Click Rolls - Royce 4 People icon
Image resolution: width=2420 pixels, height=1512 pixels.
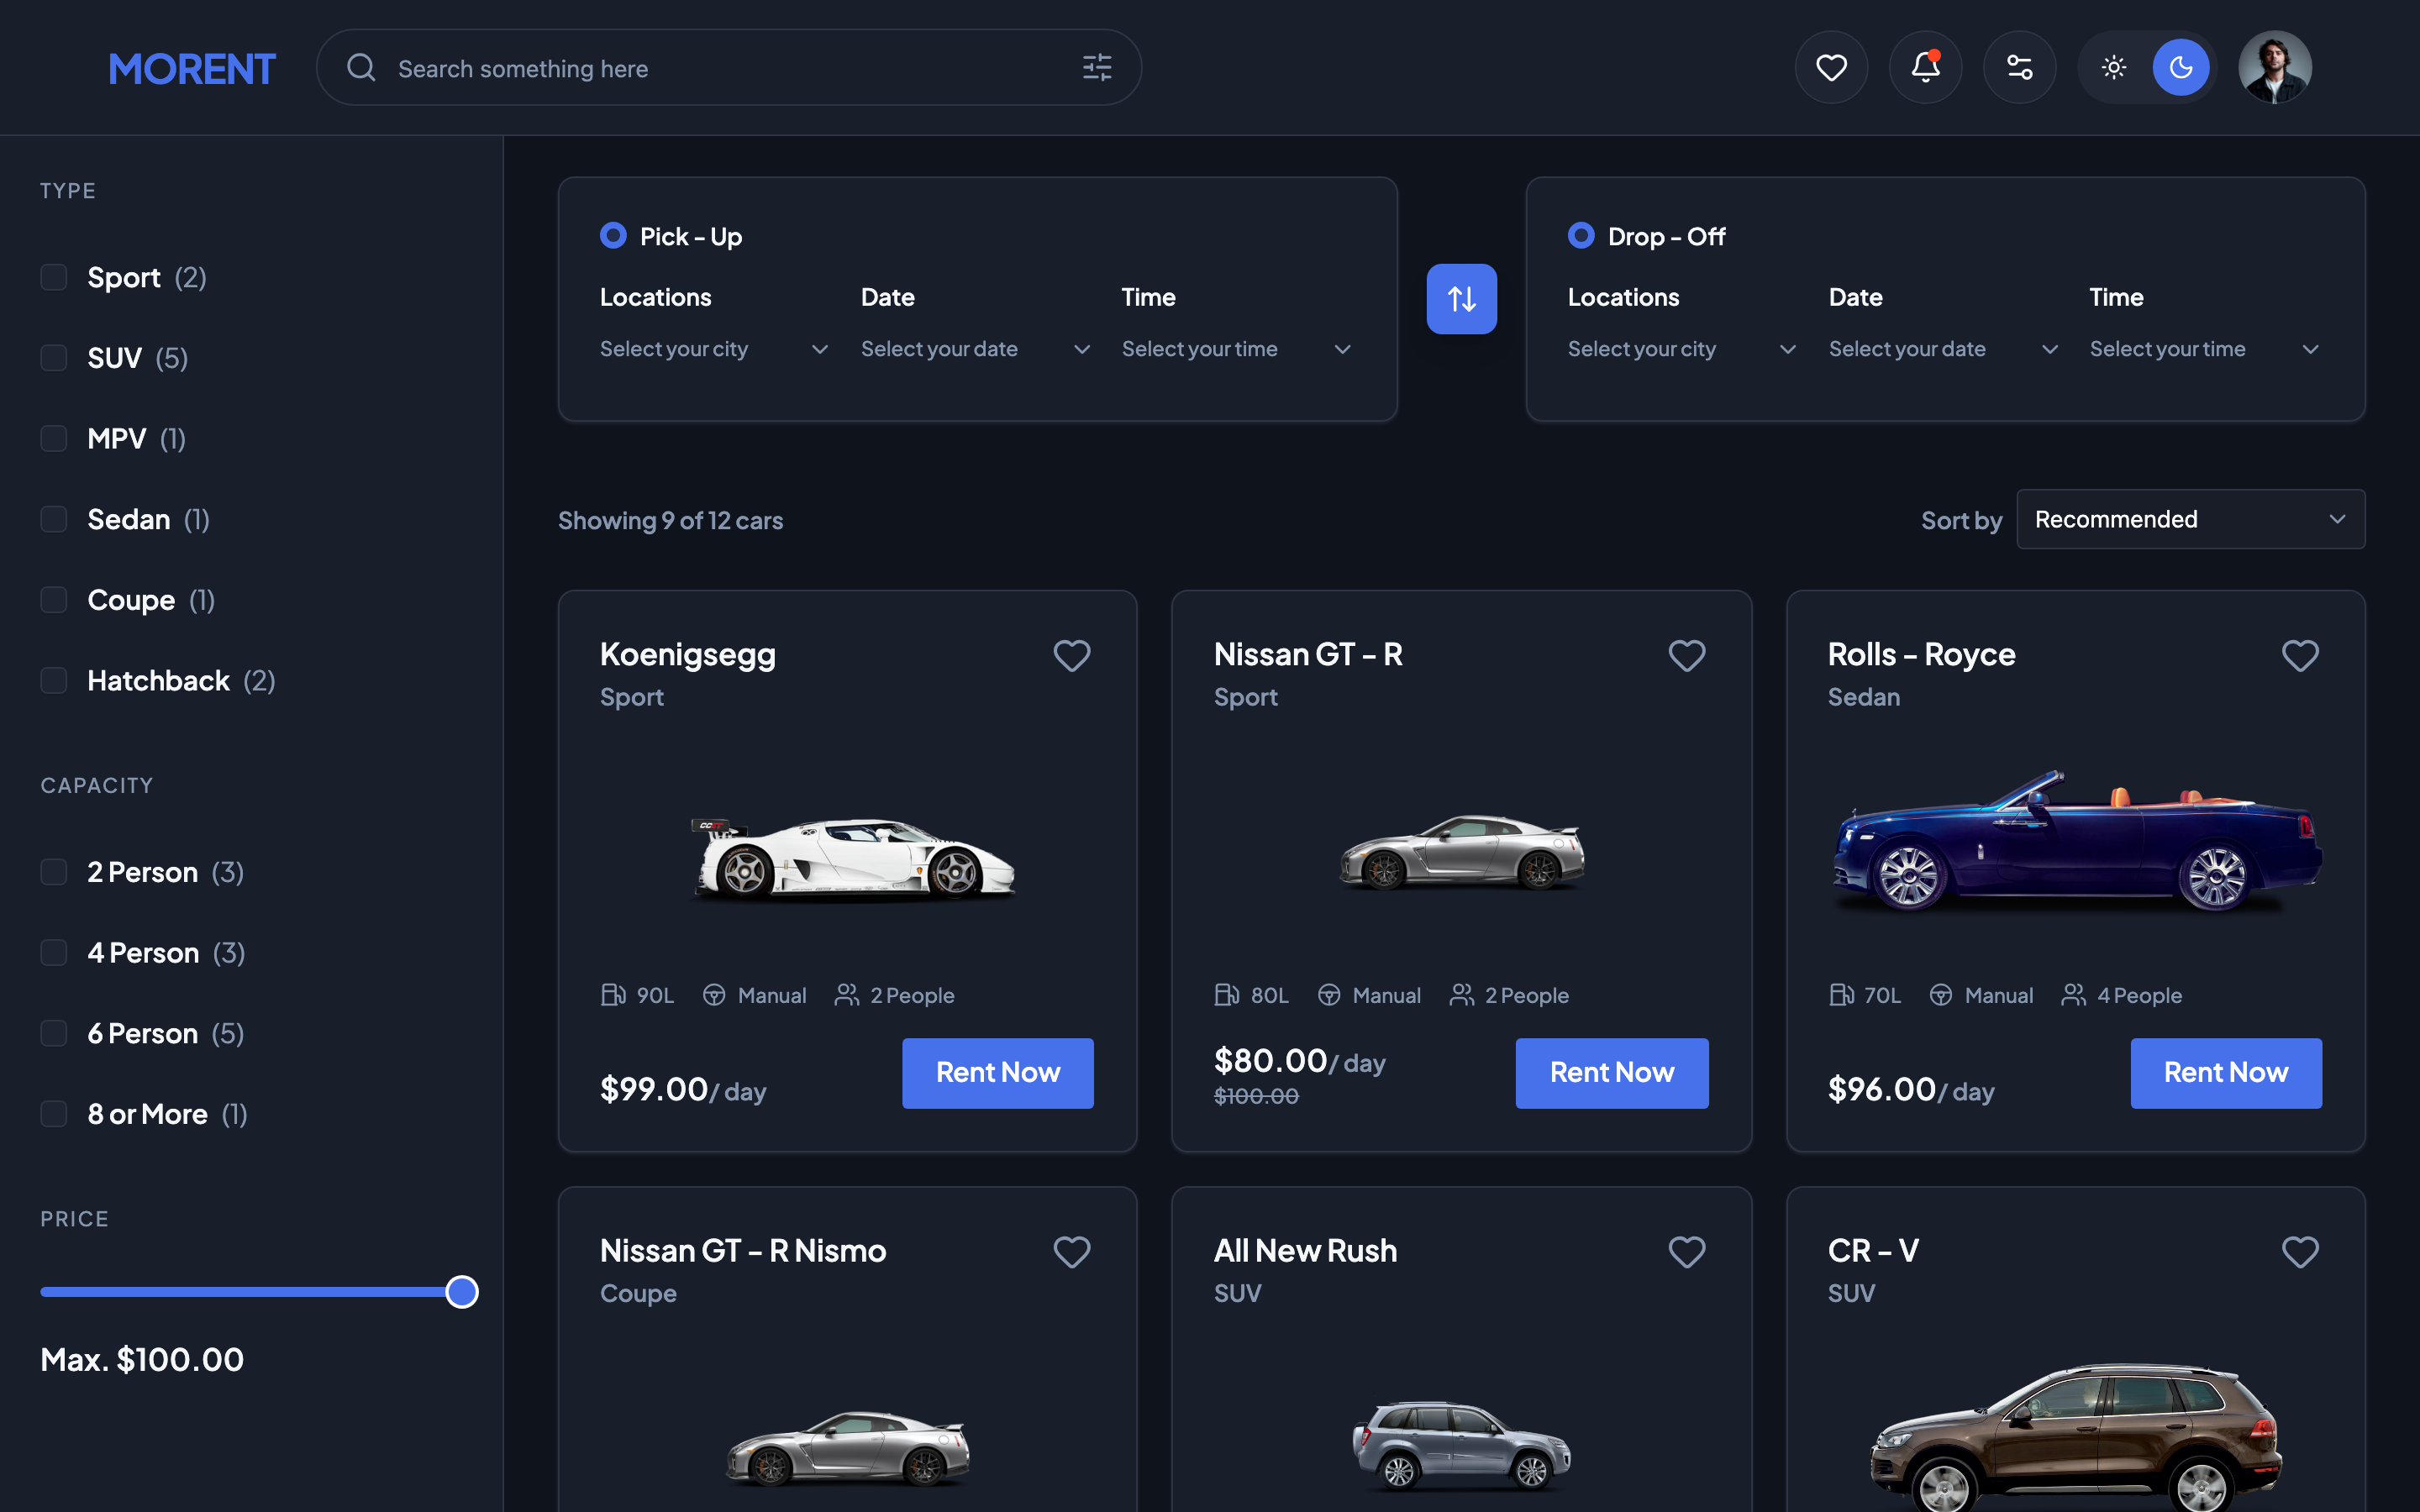pyautogui.click(x=2074, y=994)
